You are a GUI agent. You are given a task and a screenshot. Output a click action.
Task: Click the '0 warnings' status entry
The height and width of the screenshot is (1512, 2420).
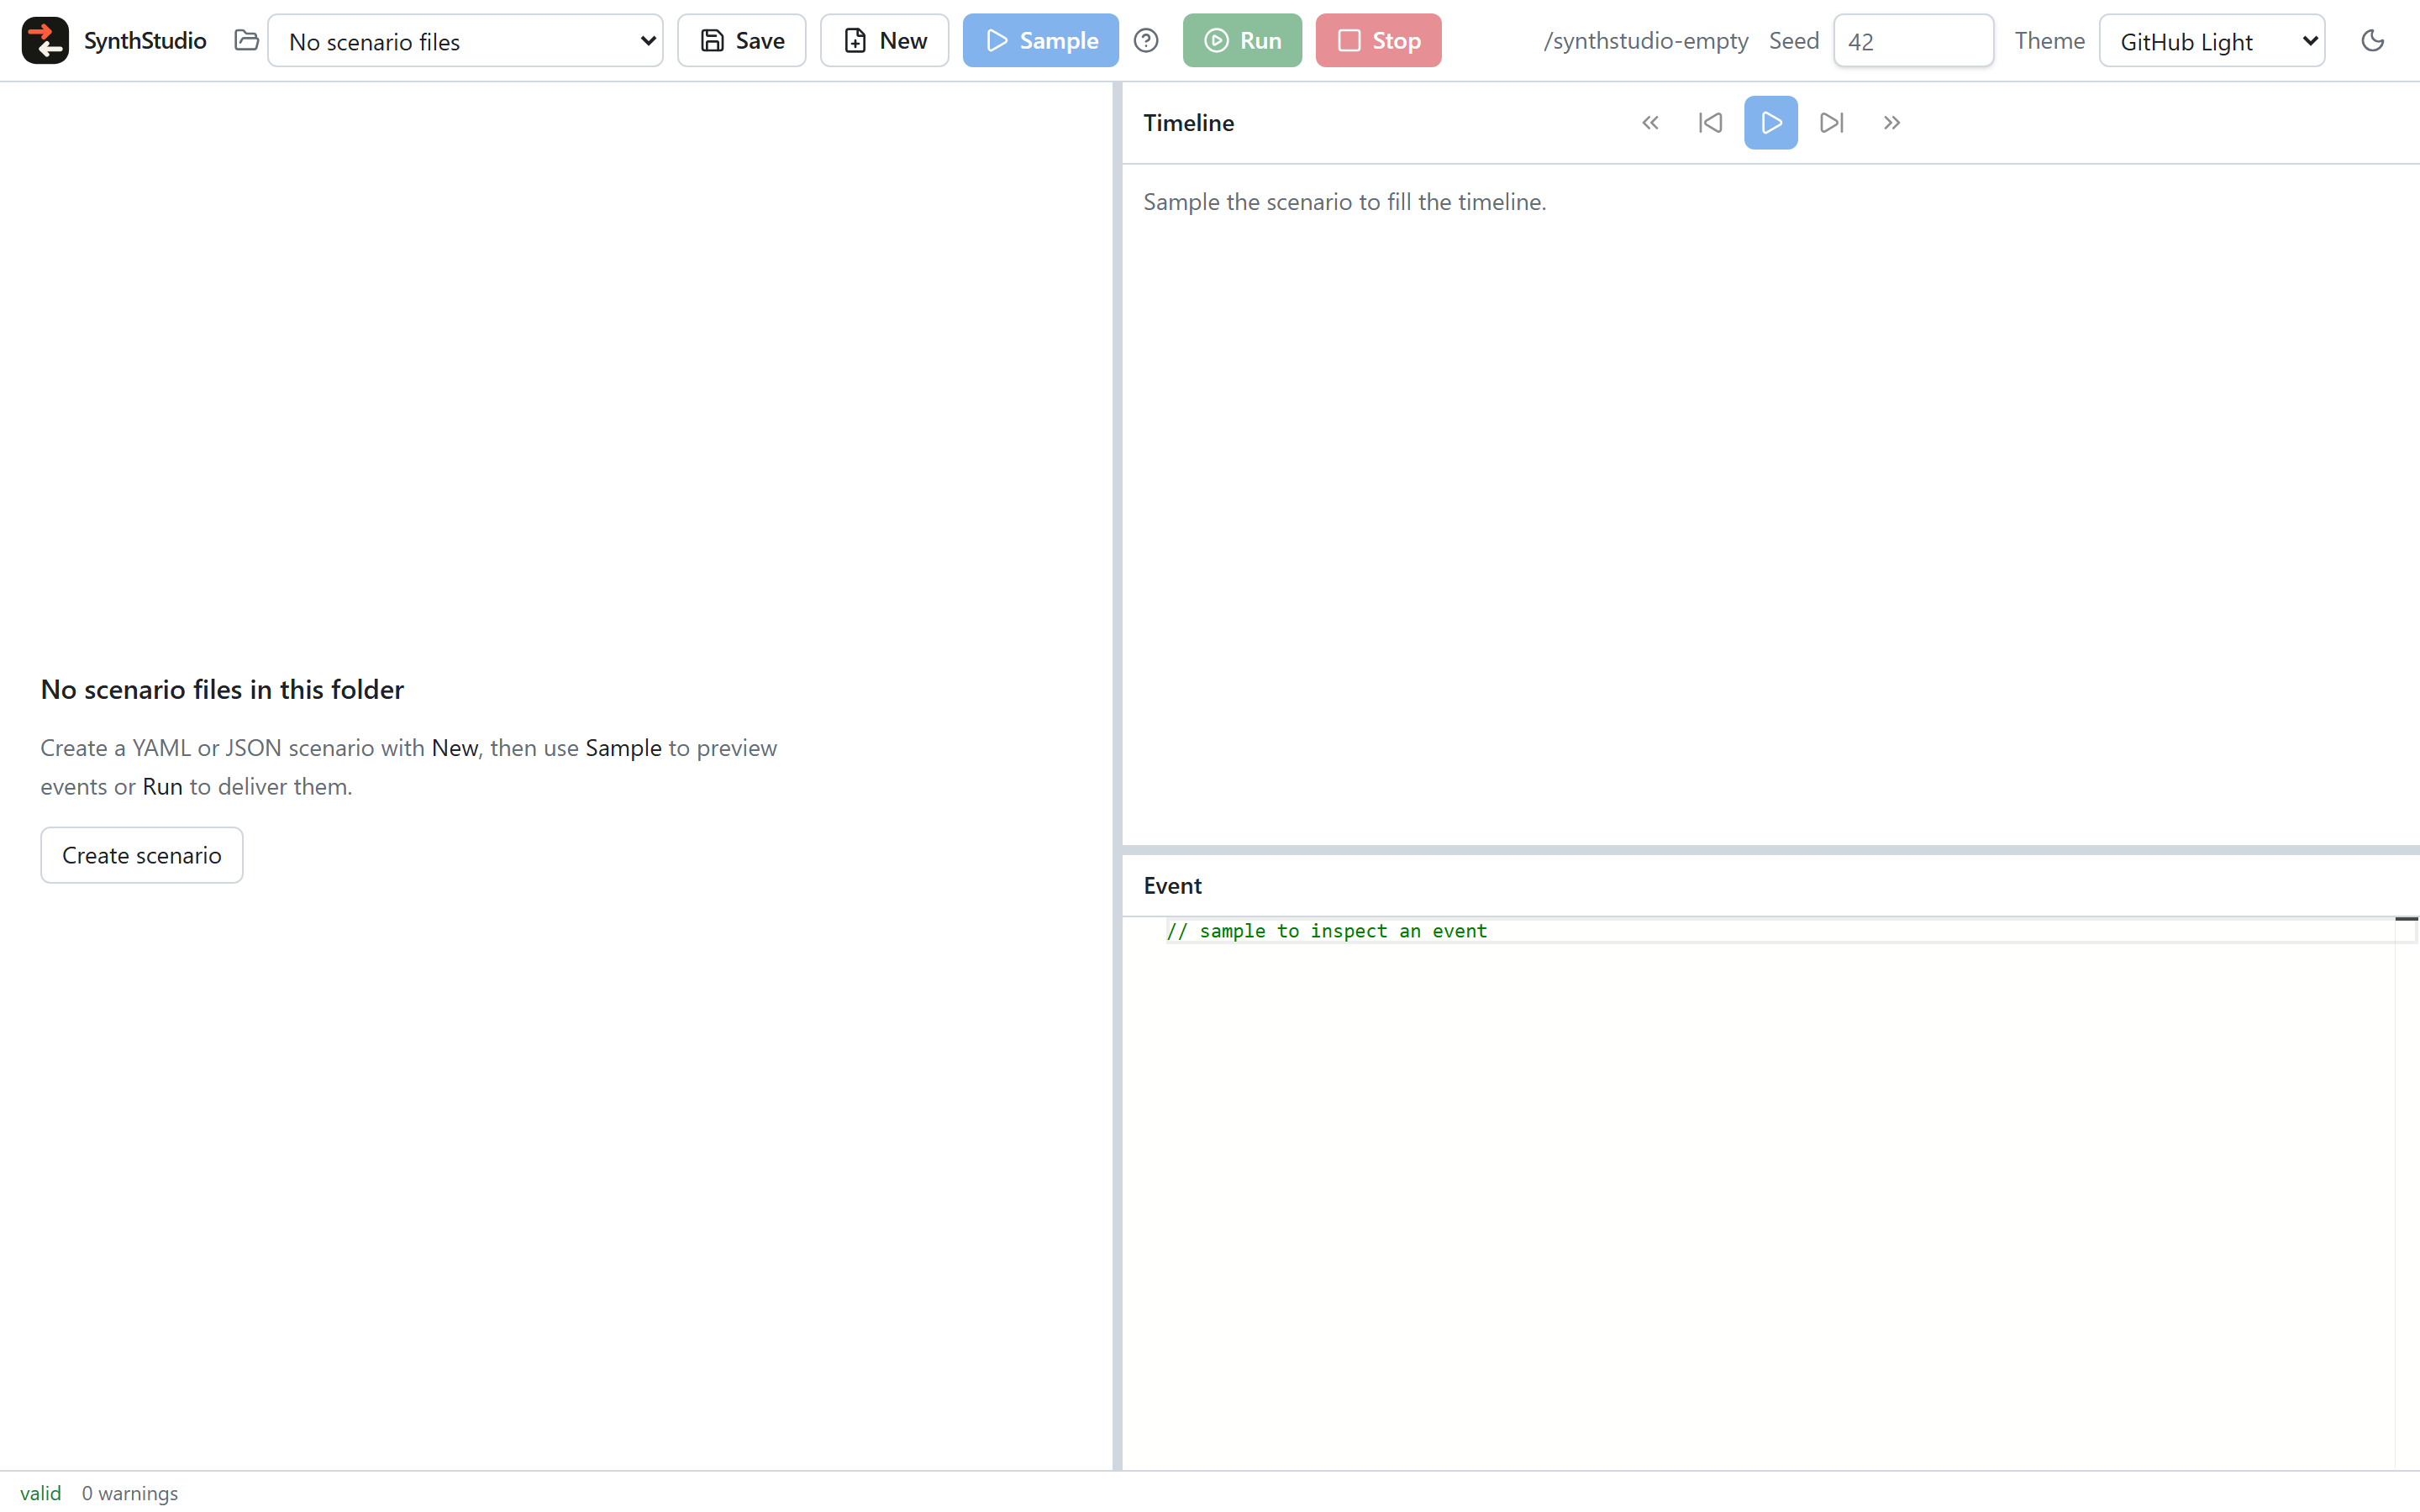pos(130,1493)
